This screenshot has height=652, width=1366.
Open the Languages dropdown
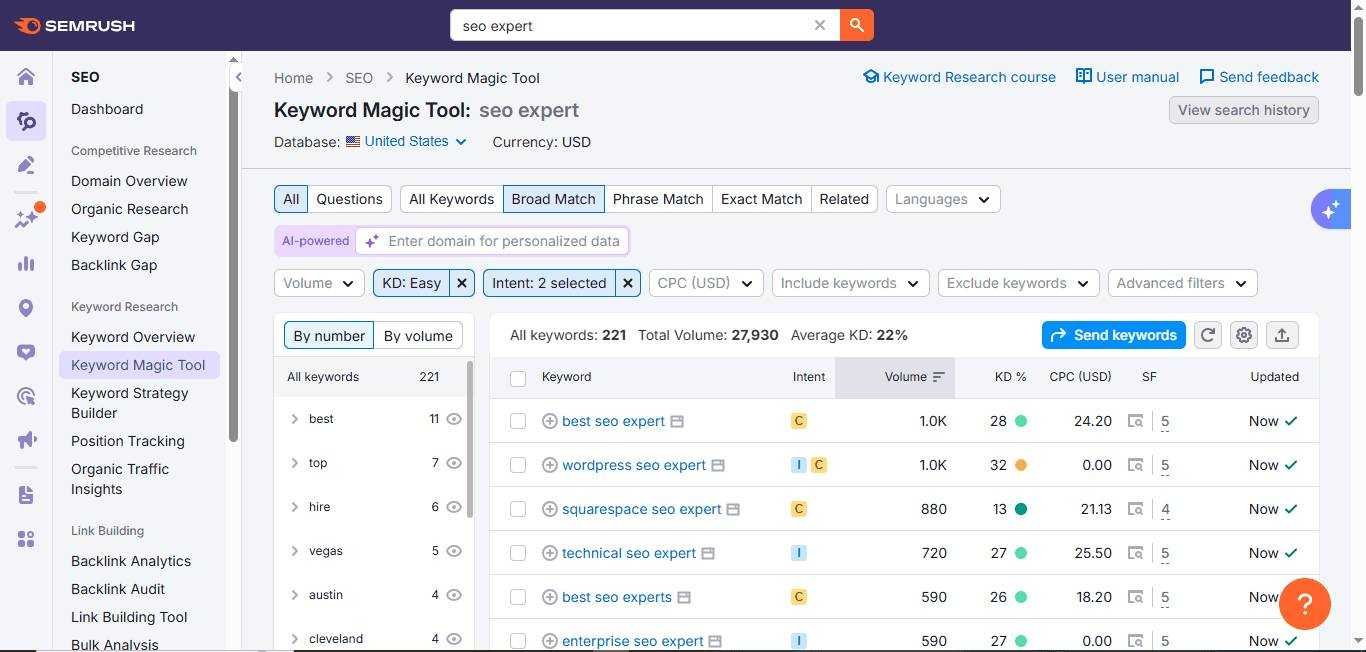click(x=940, y=199)
